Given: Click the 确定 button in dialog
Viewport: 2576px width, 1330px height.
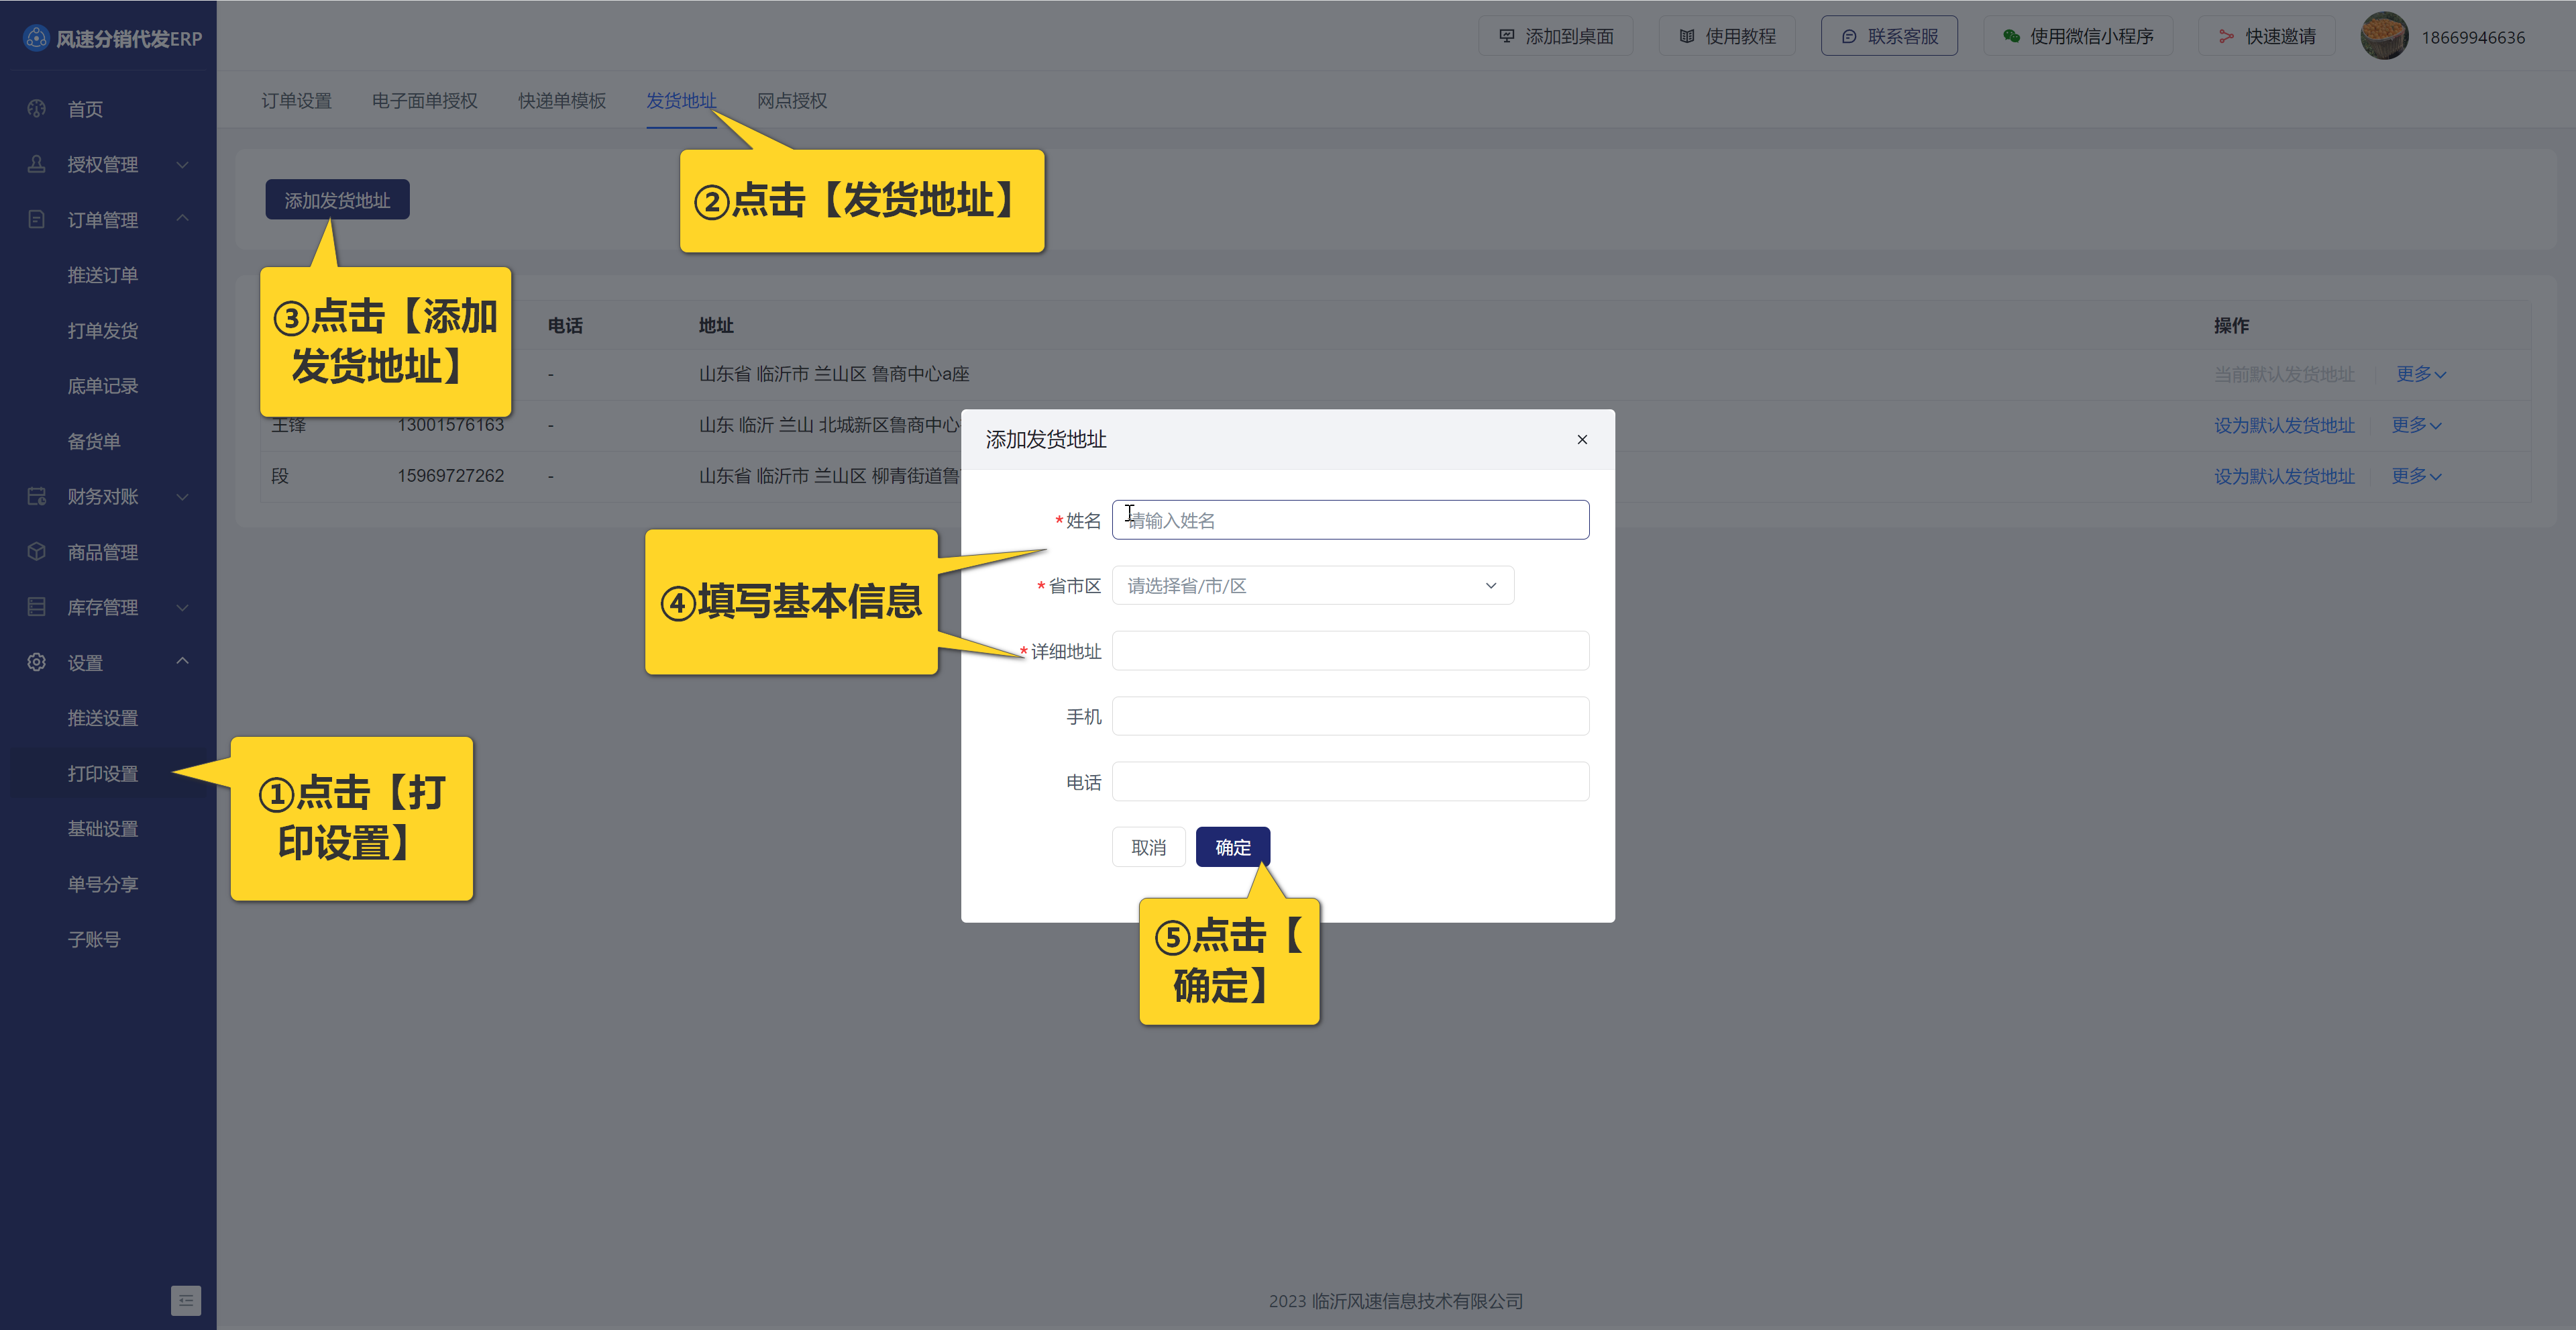Looking at the screenshot, I should click(1232, 847).
